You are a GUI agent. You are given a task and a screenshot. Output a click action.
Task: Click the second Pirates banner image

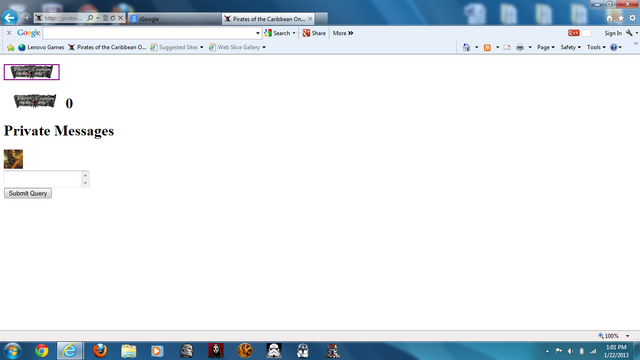tap(35, 101)
